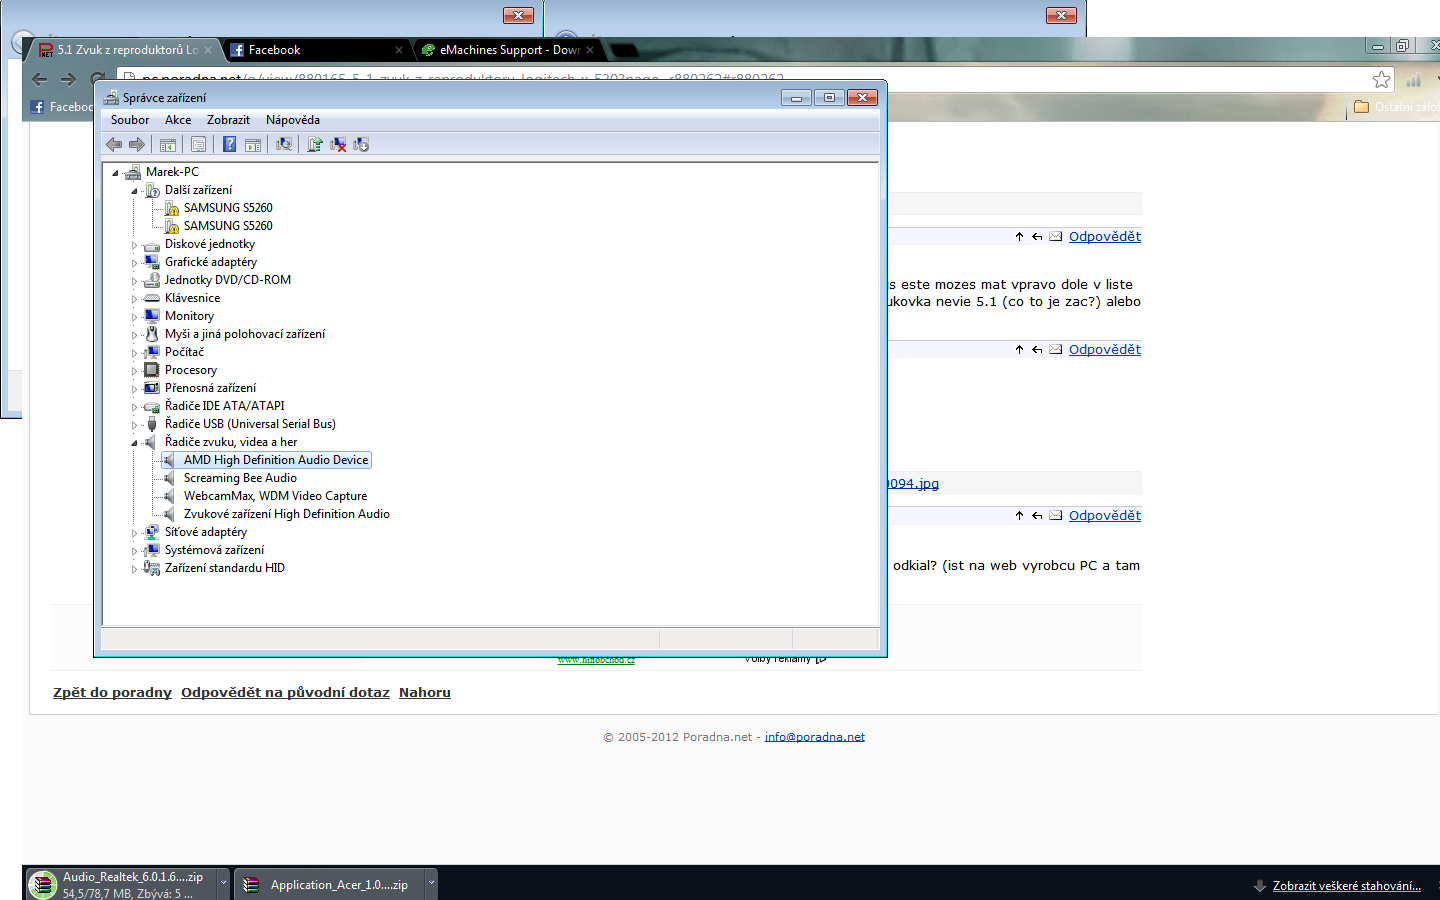
Task: Bookmark this page with the star icon
Action: tap(1382, 79)
